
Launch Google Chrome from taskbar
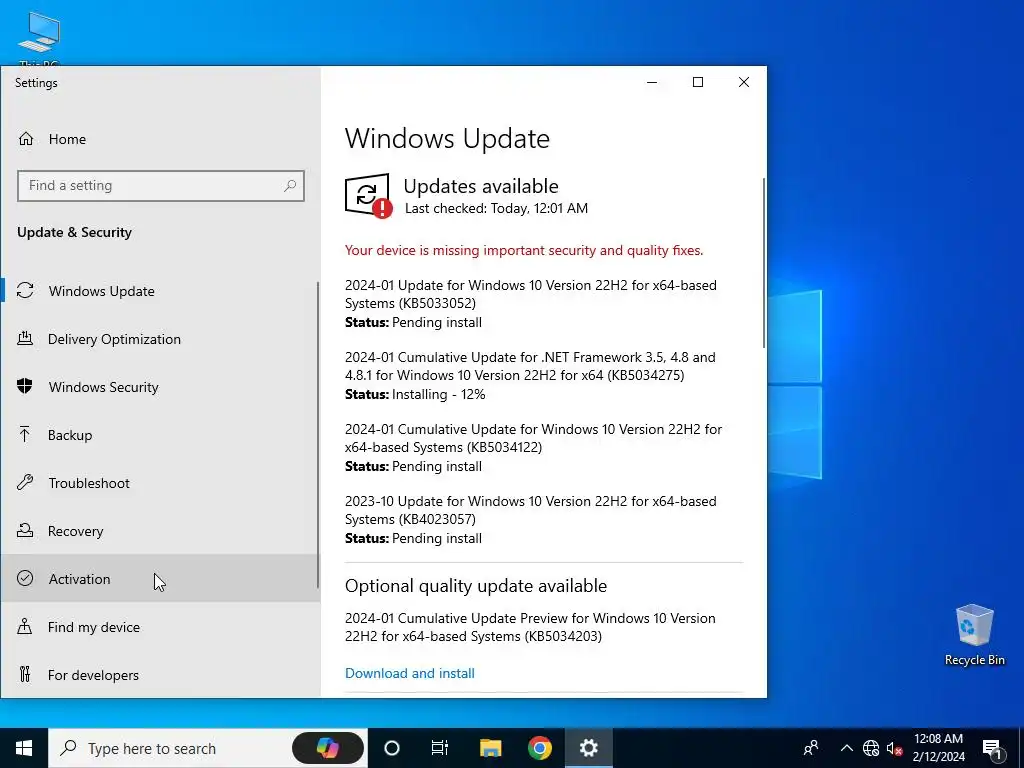[x=539, y=748]
